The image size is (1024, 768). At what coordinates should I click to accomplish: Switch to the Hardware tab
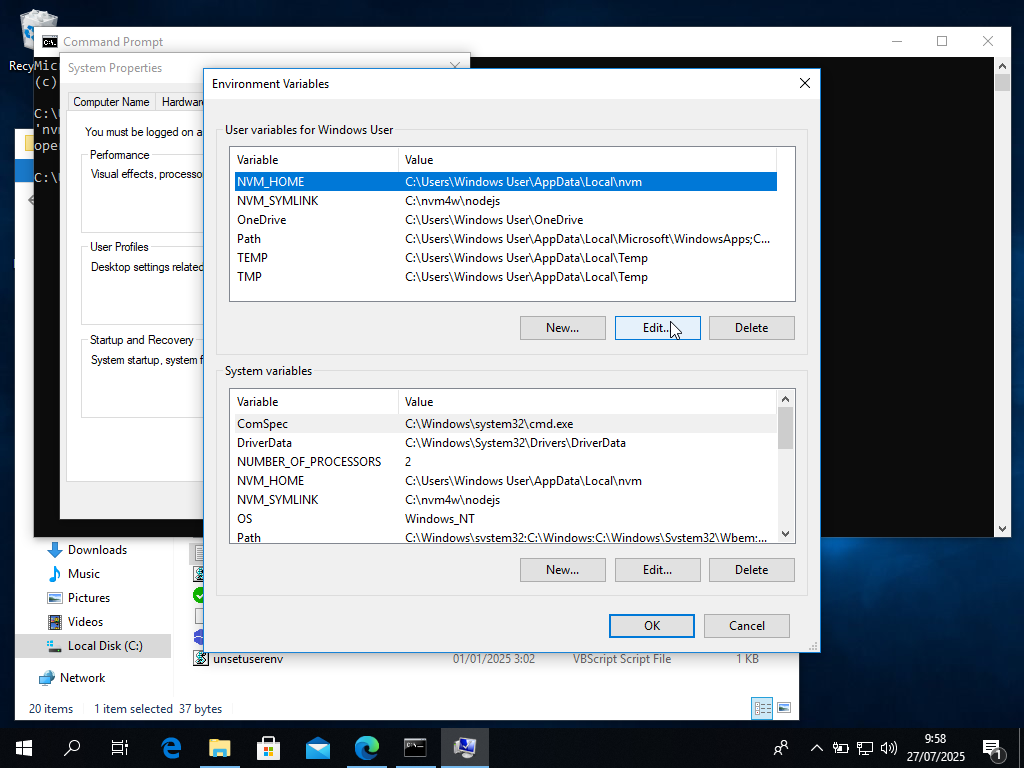(183, 102)
